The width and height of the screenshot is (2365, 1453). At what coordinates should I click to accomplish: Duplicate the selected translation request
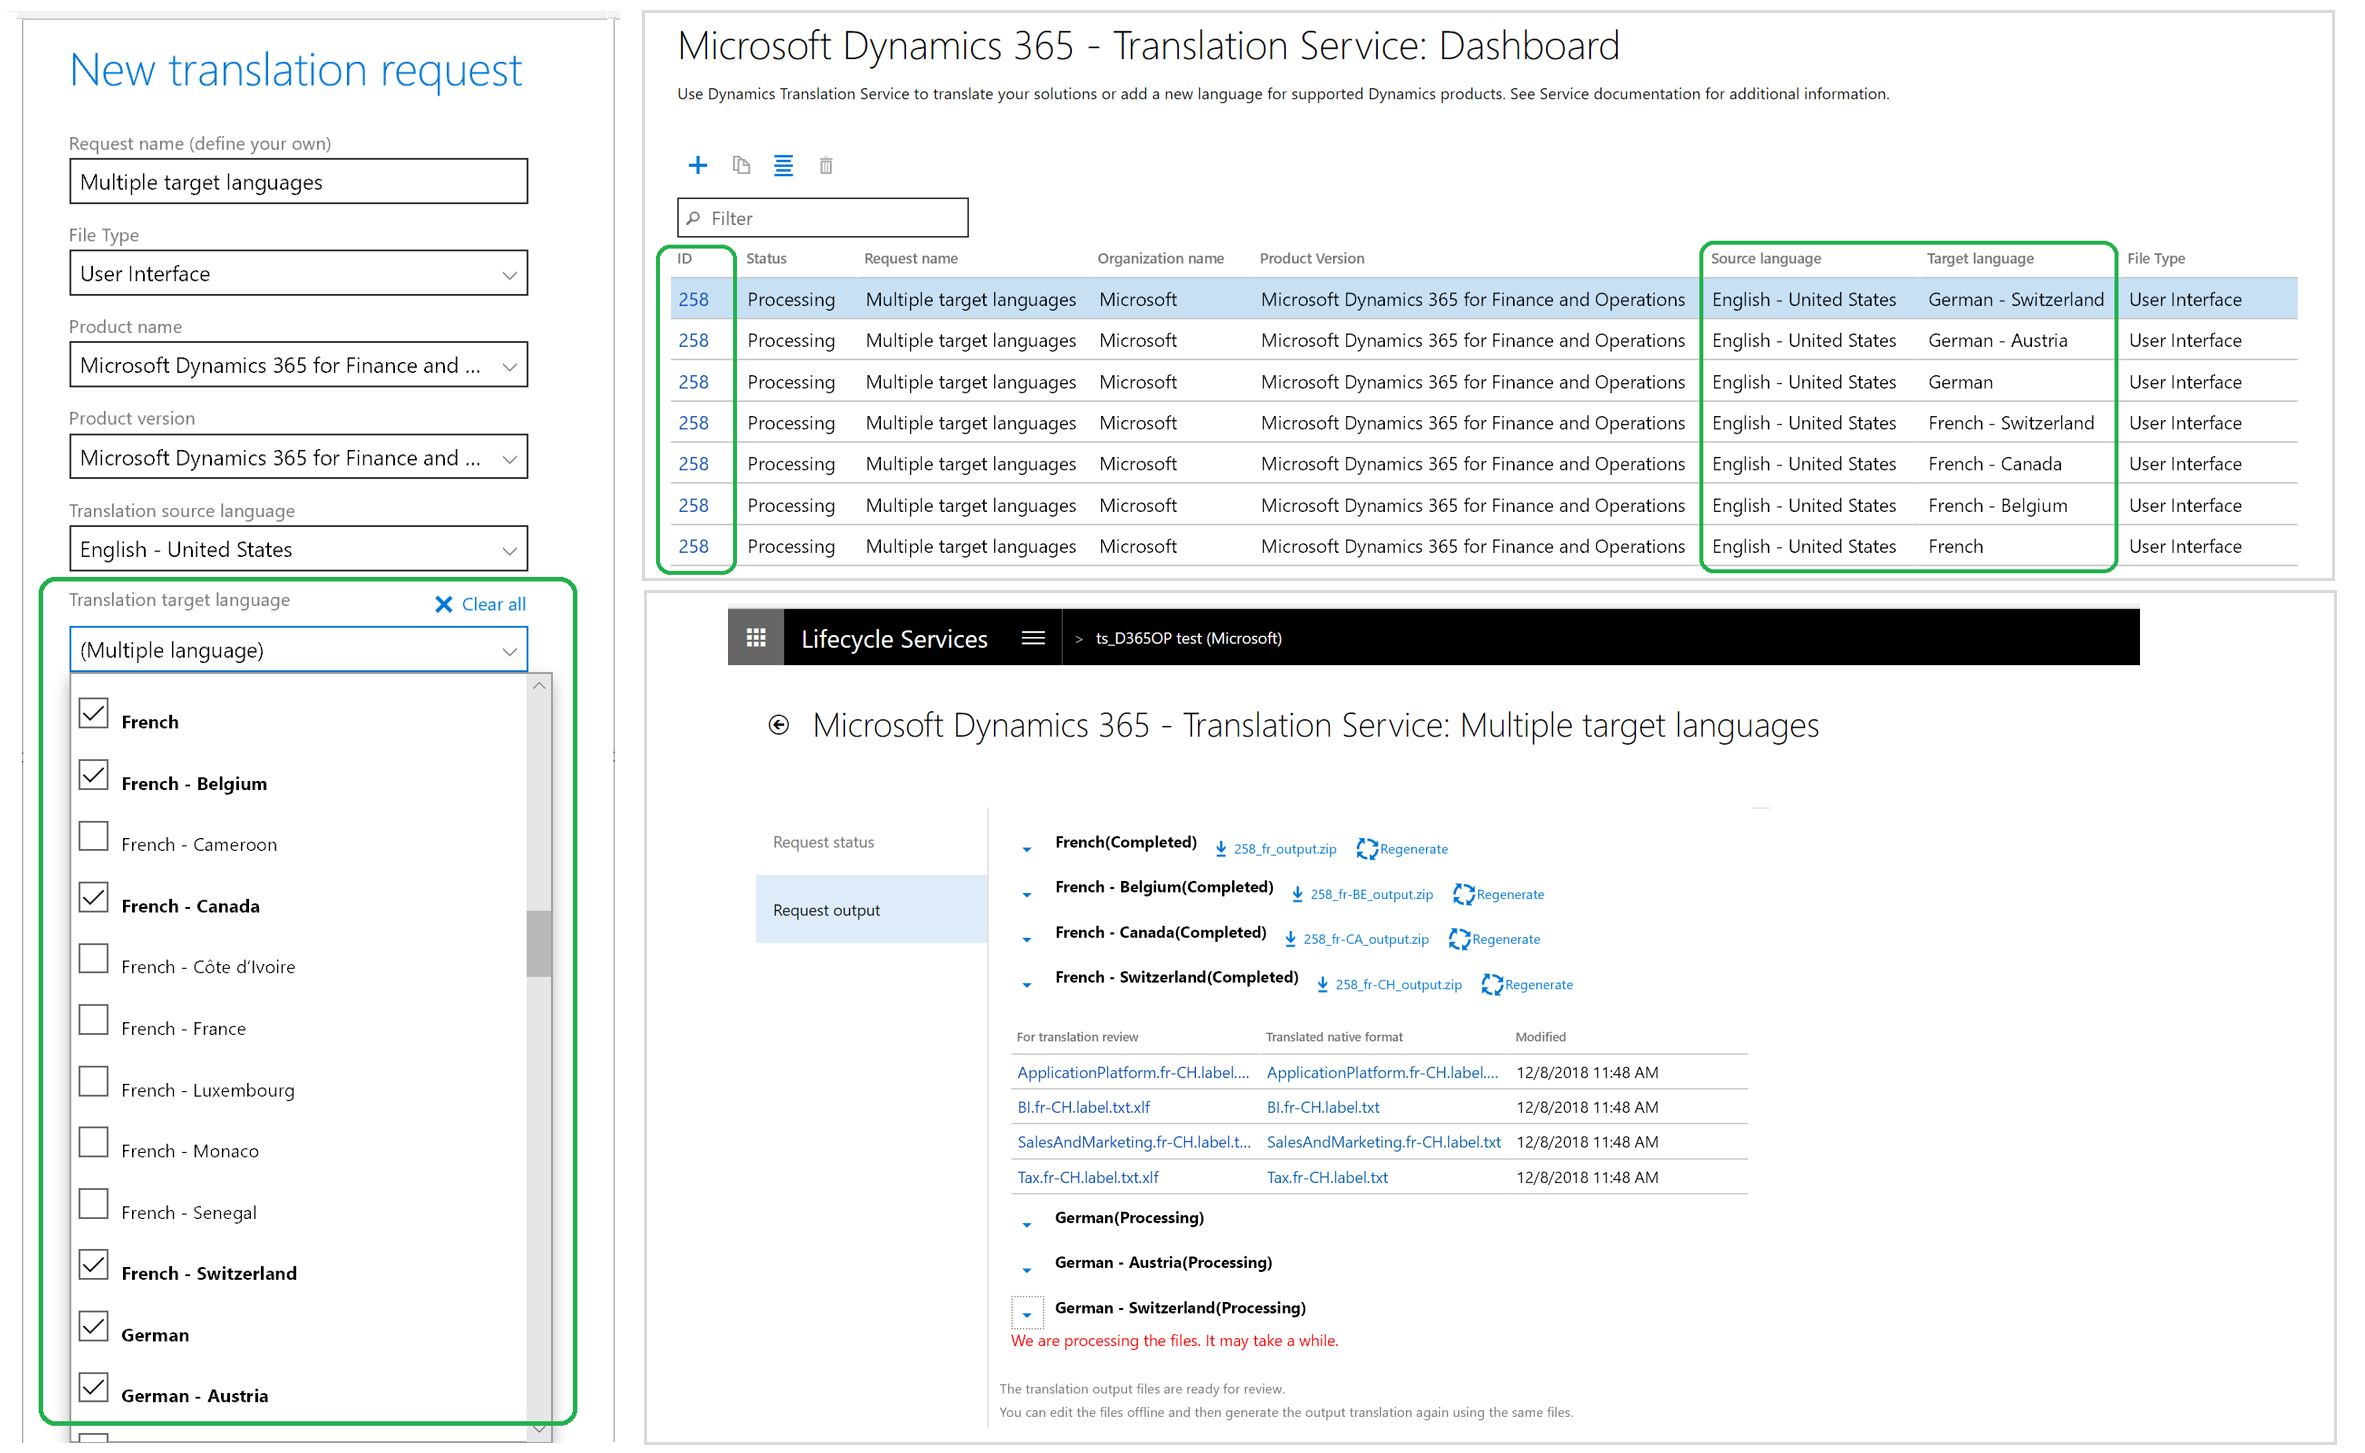pyautogui.click(x=741, y=165)
